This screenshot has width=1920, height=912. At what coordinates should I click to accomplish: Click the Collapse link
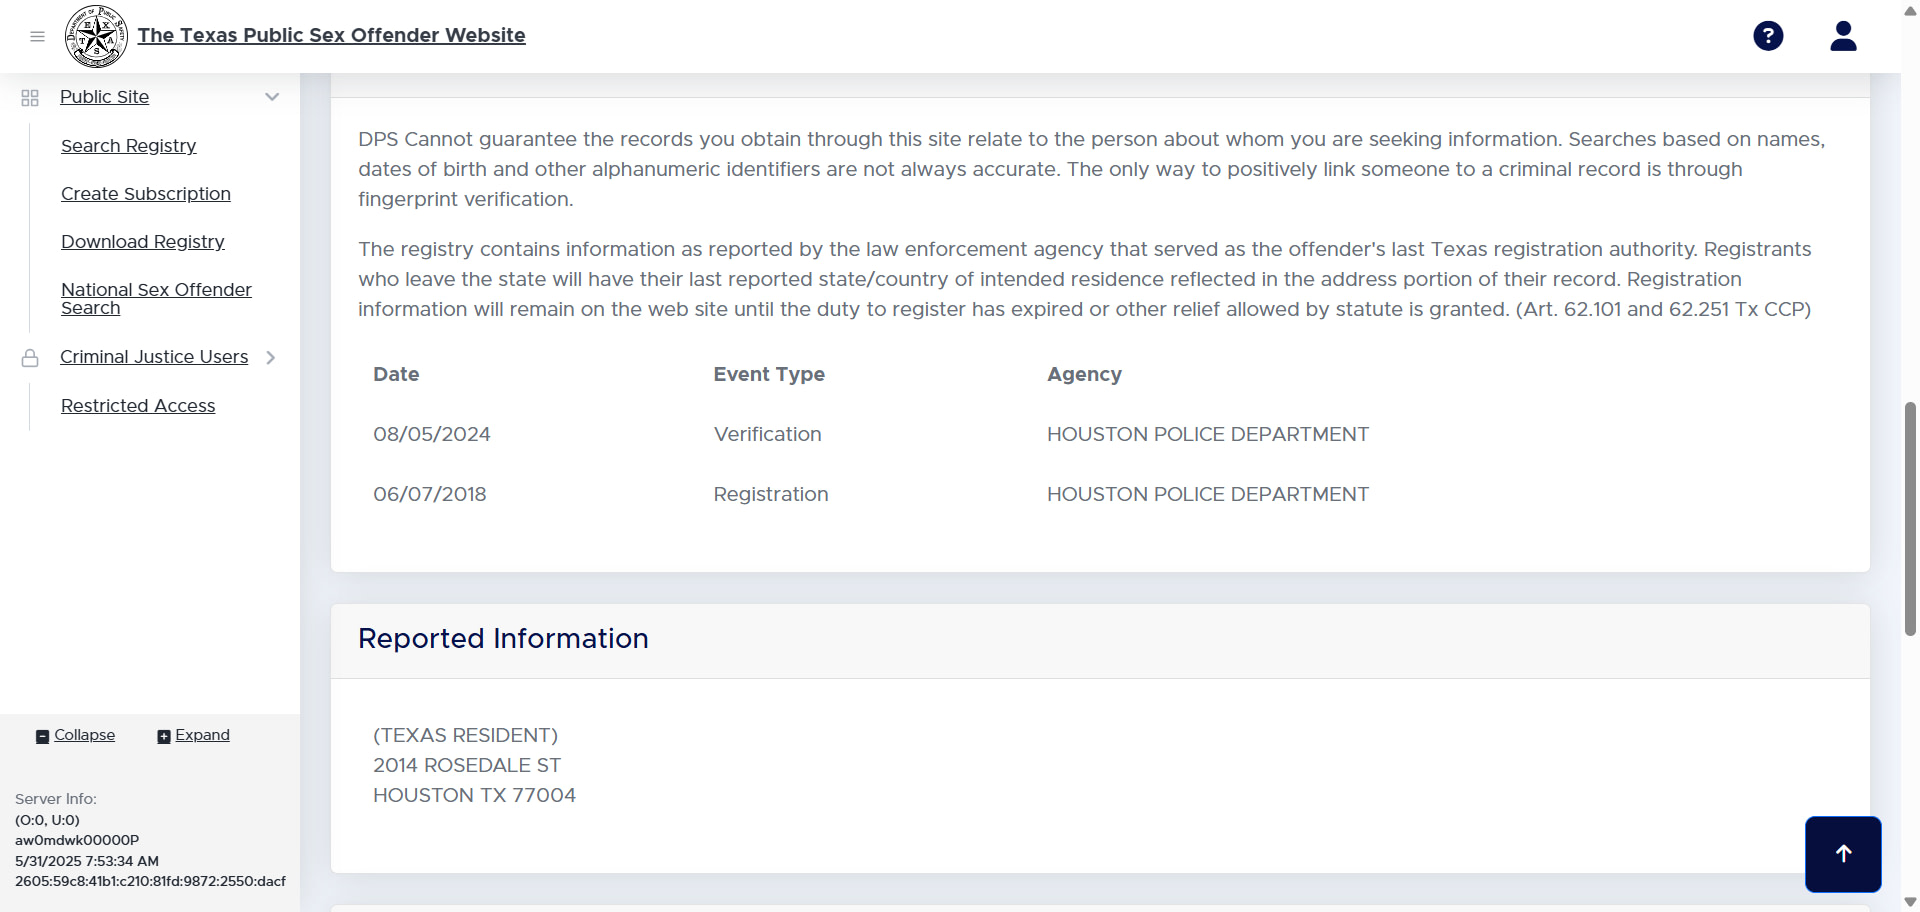84,735
